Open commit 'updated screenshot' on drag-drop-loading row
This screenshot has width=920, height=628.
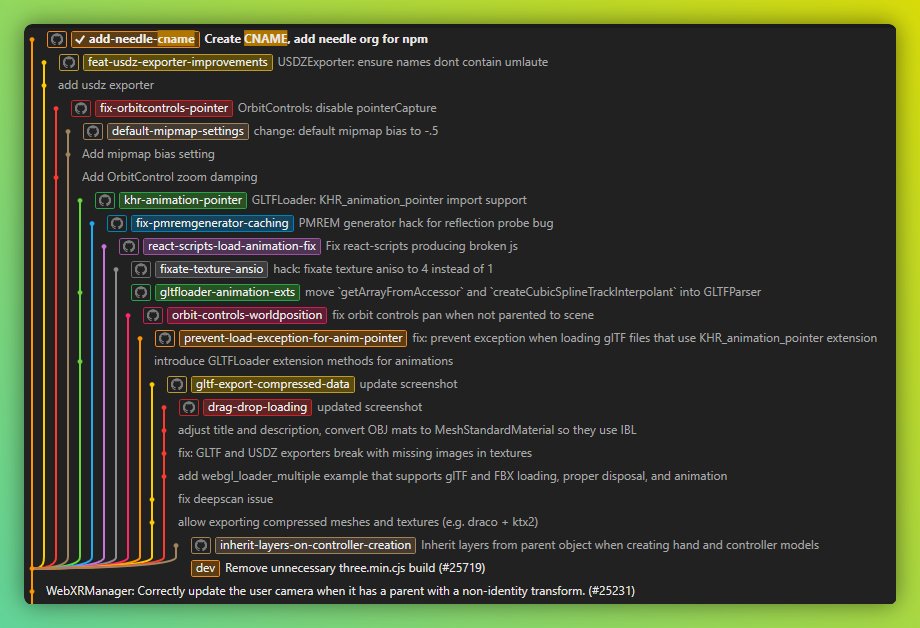point(370,407)
